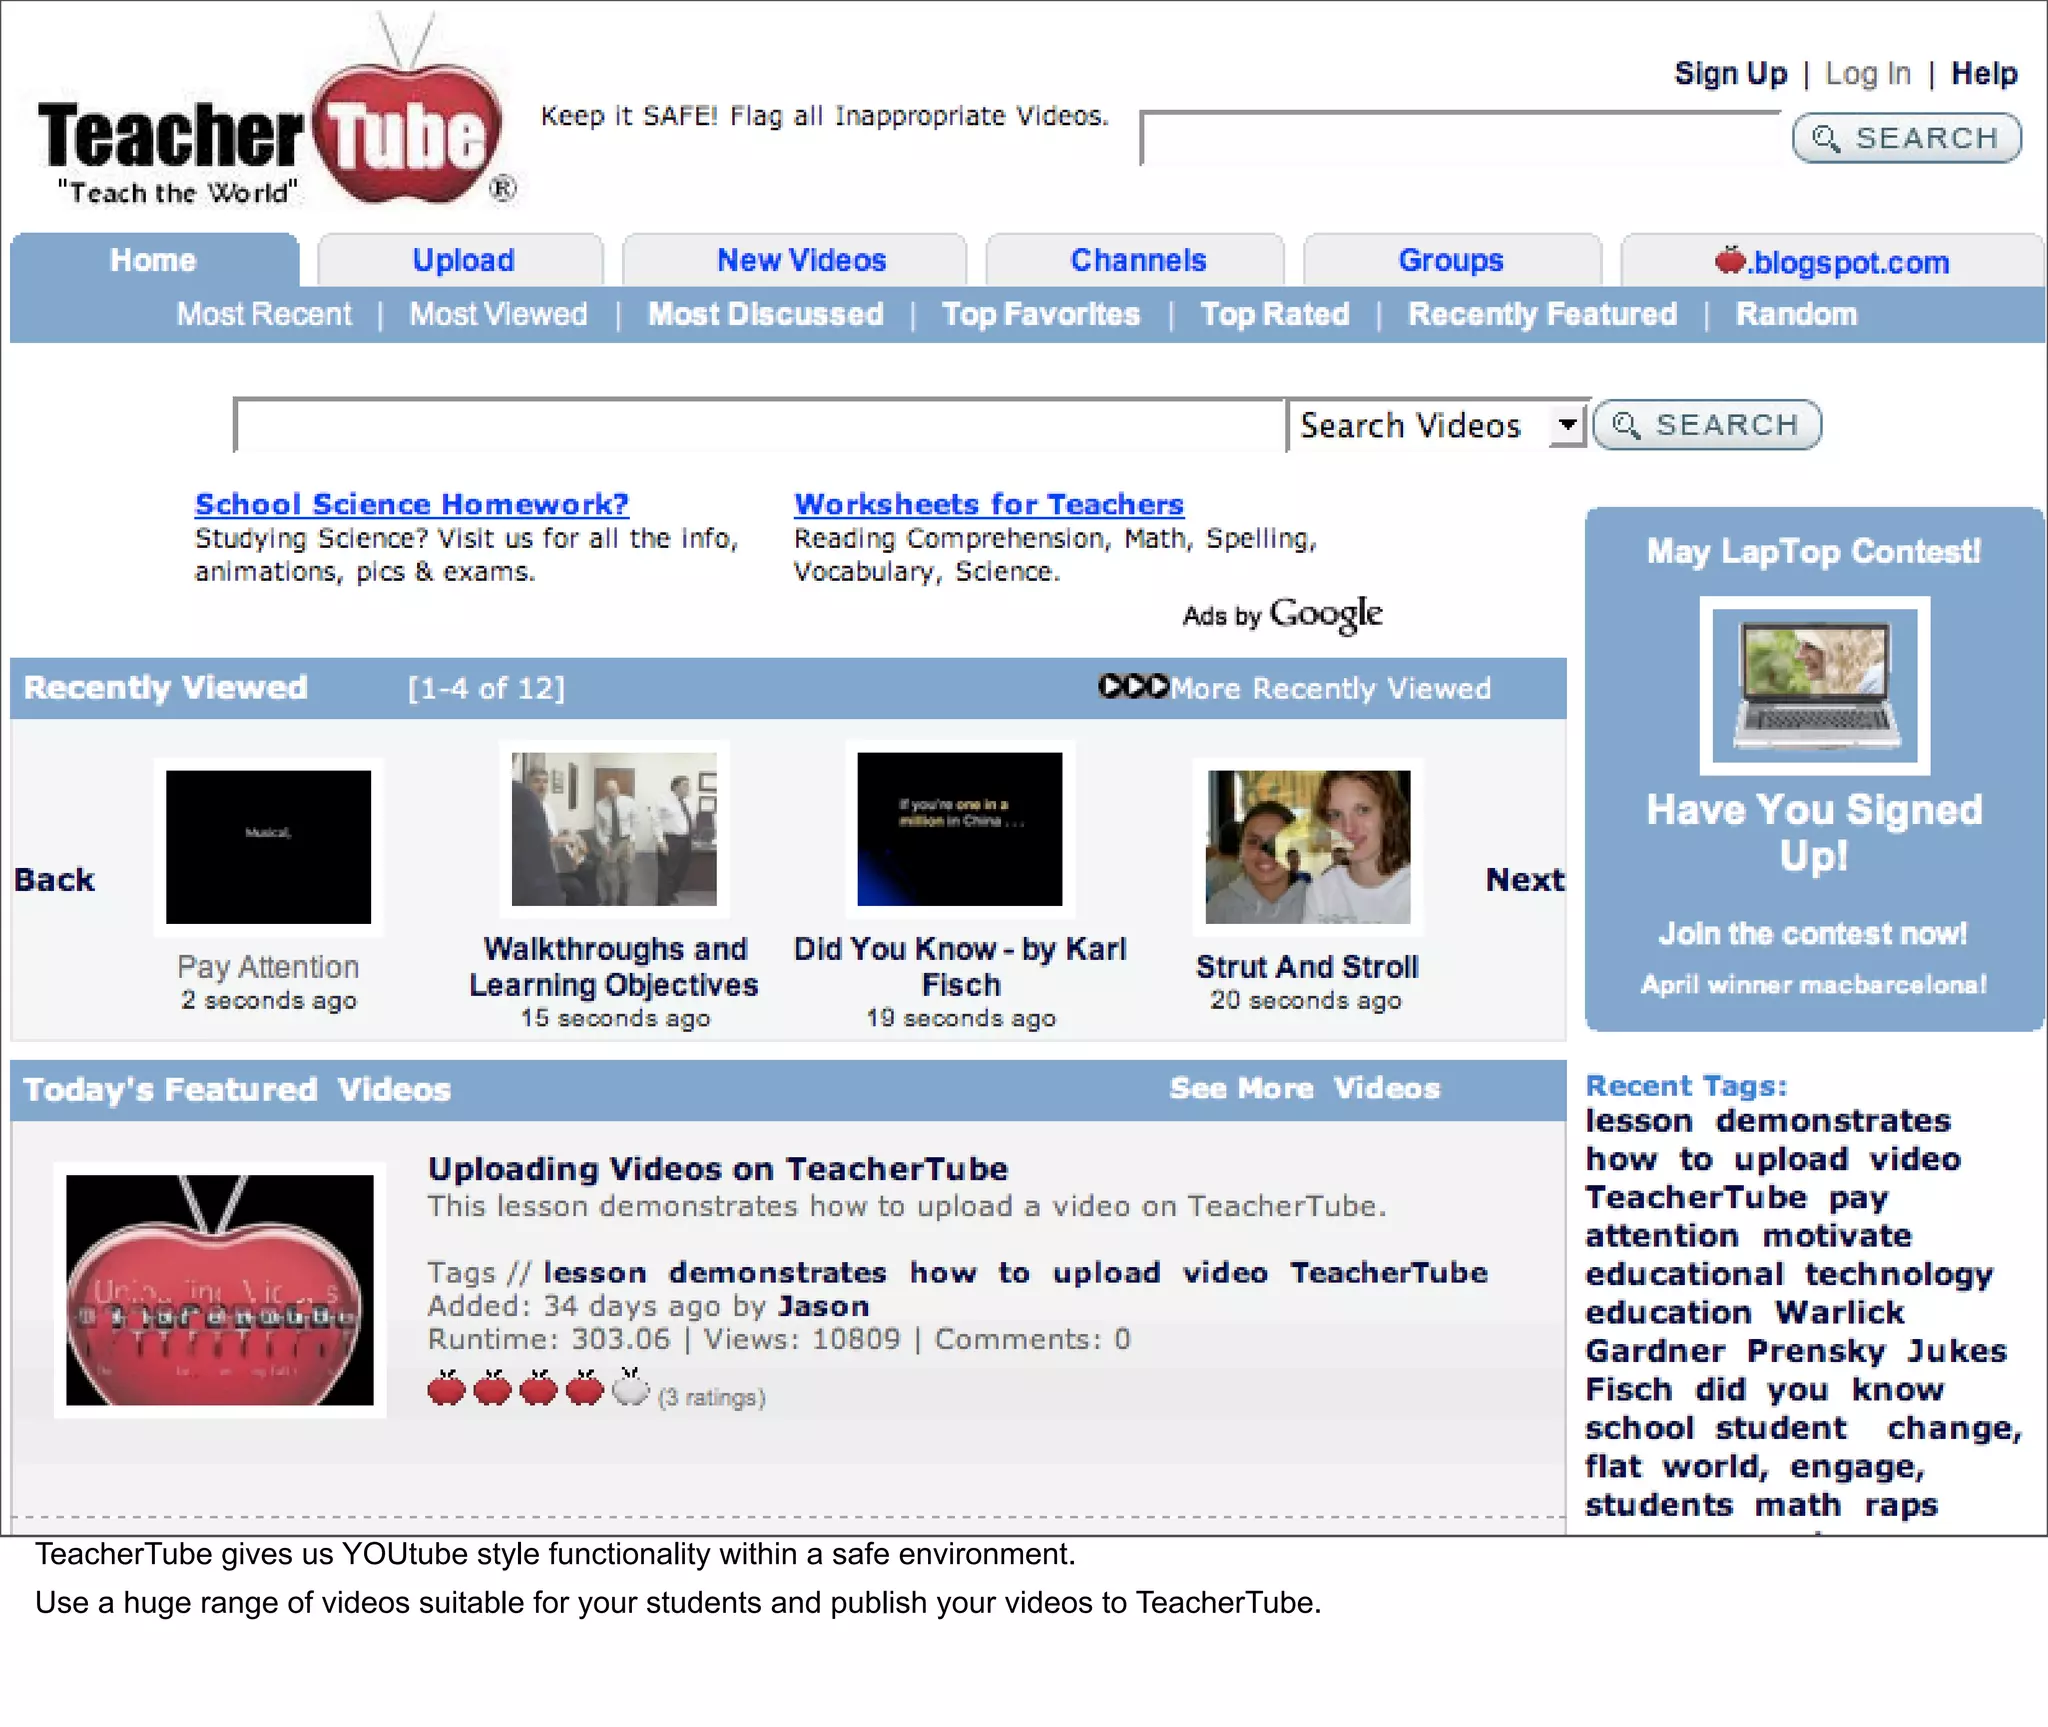The image size is (2048, 1727).
Task: Open Uploading Videos on TeacherTube thumbnail
Action: (x=220, y=1290)
